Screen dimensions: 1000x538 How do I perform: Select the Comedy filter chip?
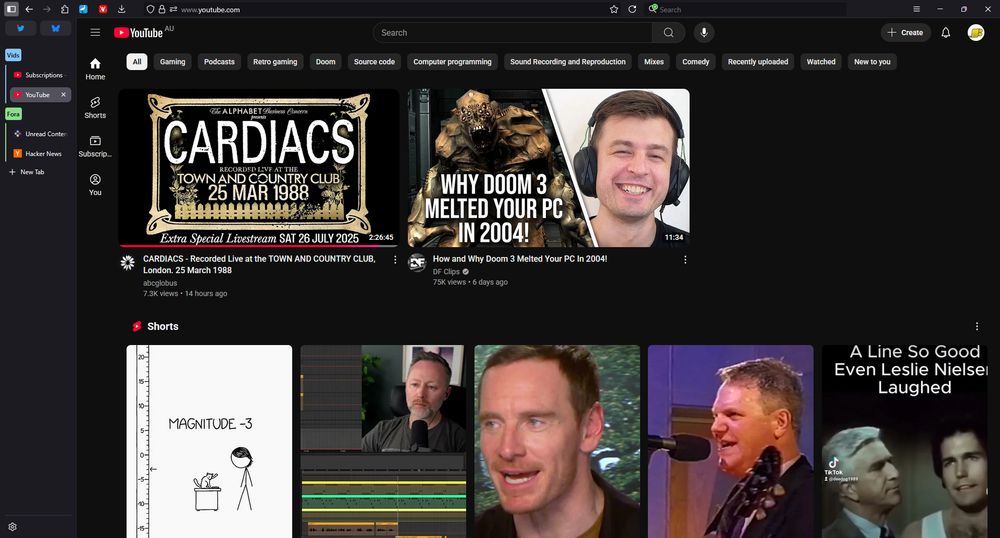696,62
